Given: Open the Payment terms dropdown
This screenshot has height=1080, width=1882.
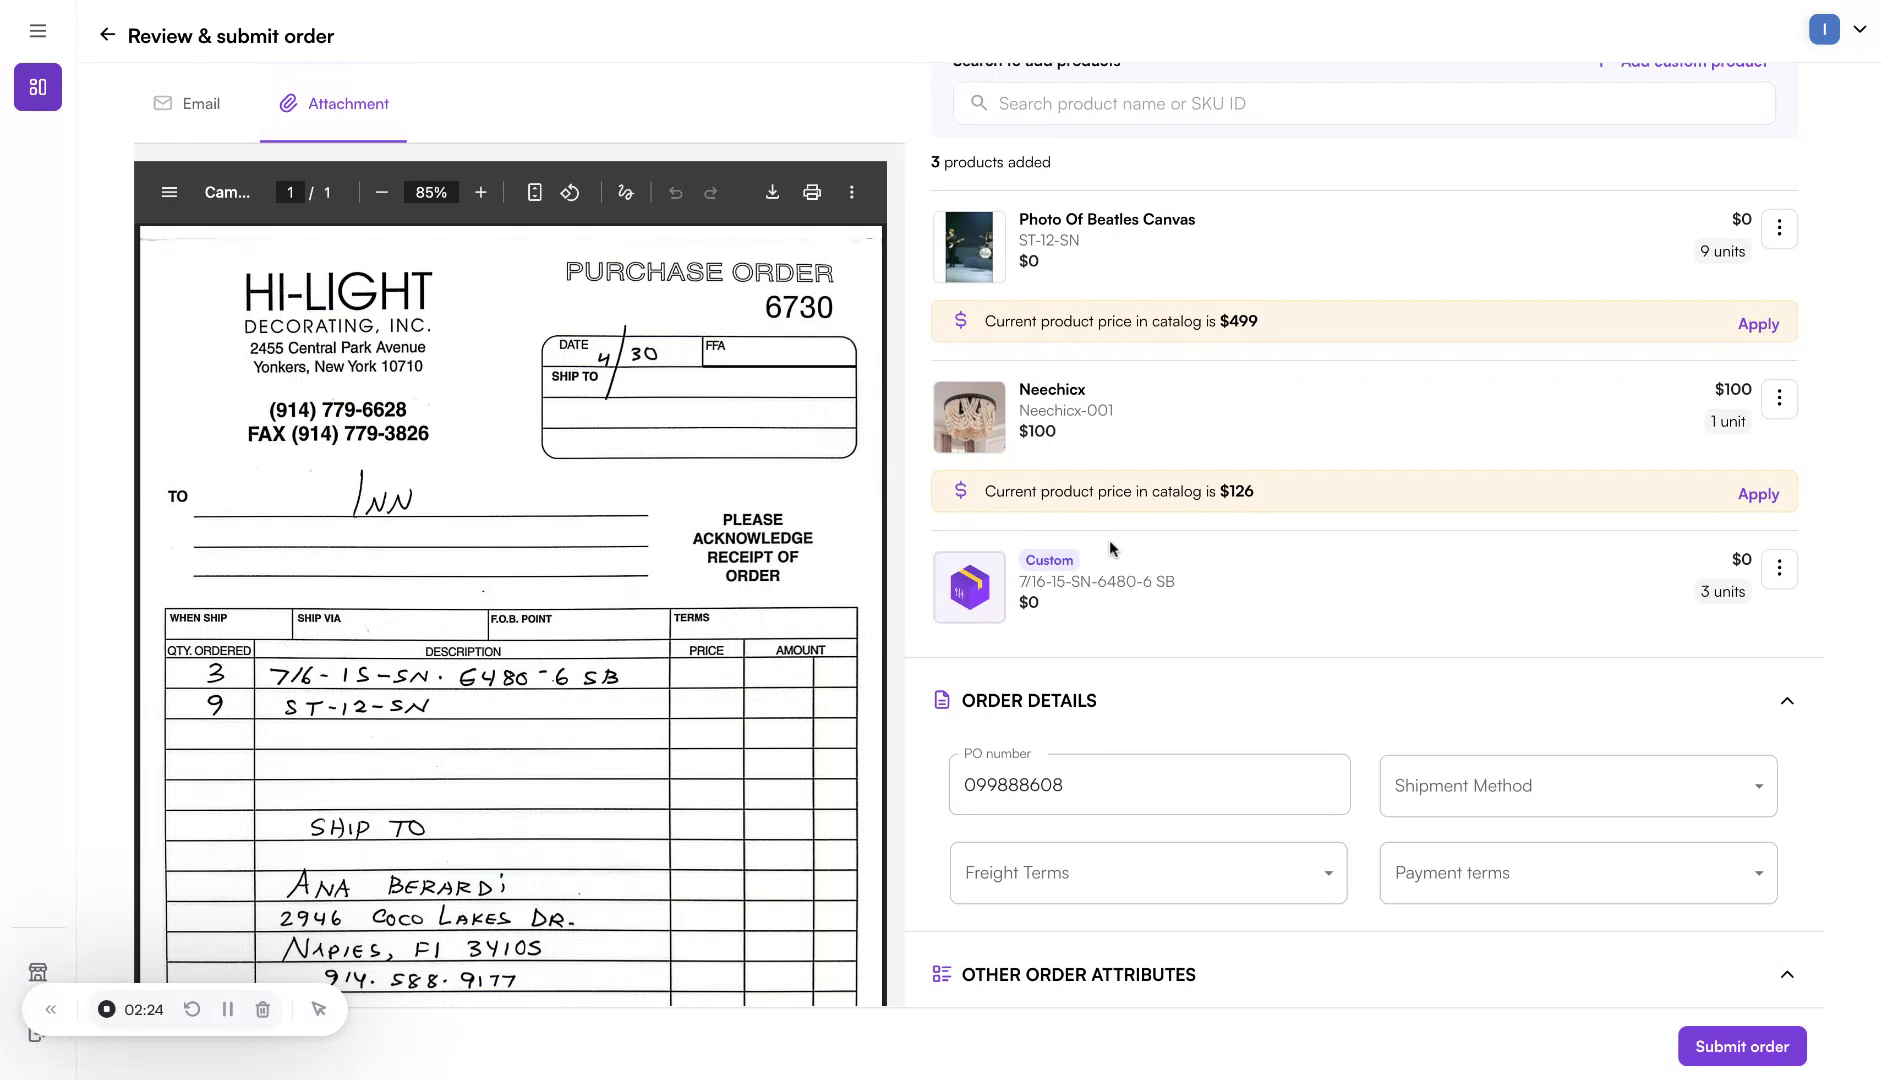Looking at the screenshot, I should point(1576,872).
